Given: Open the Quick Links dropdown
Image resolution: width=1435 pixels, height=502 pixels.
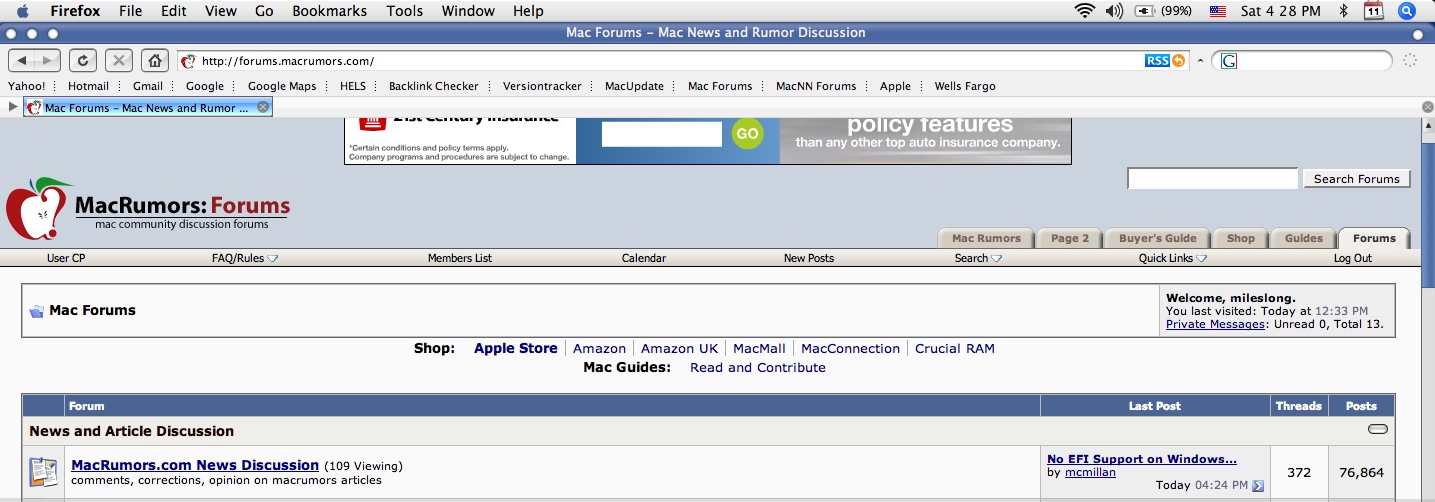Looking at the screenshot, I should pos(1173,258).
